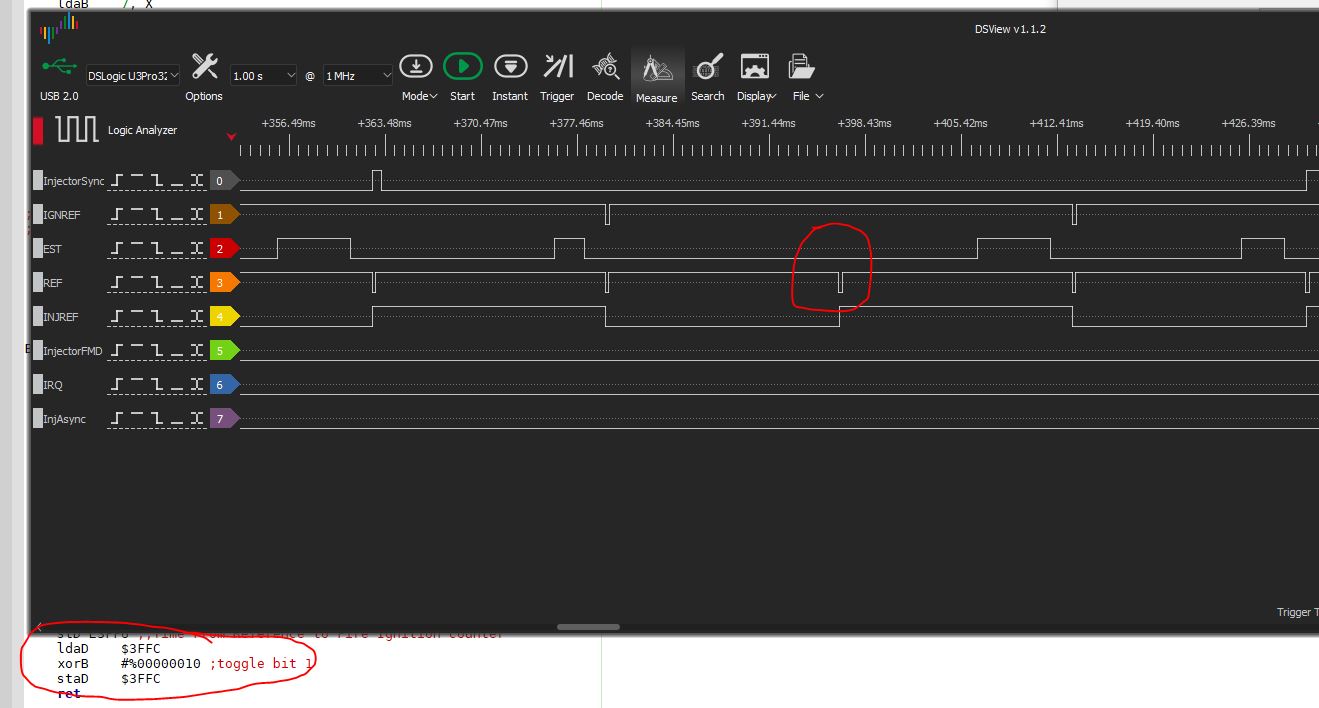
Task: Set rising-edge trigger on REF channel
Action: (118, 283)
